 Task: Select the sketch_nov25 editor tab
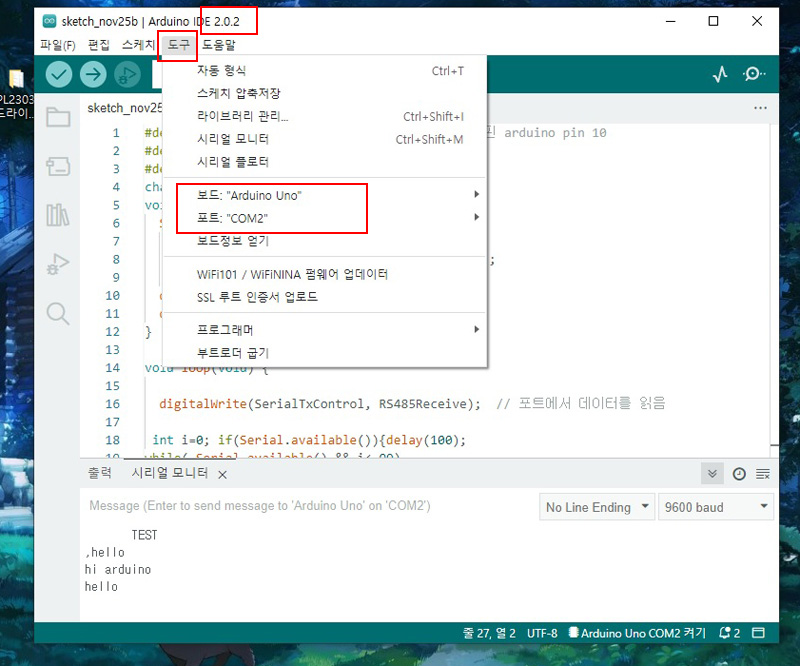[124, 108]
